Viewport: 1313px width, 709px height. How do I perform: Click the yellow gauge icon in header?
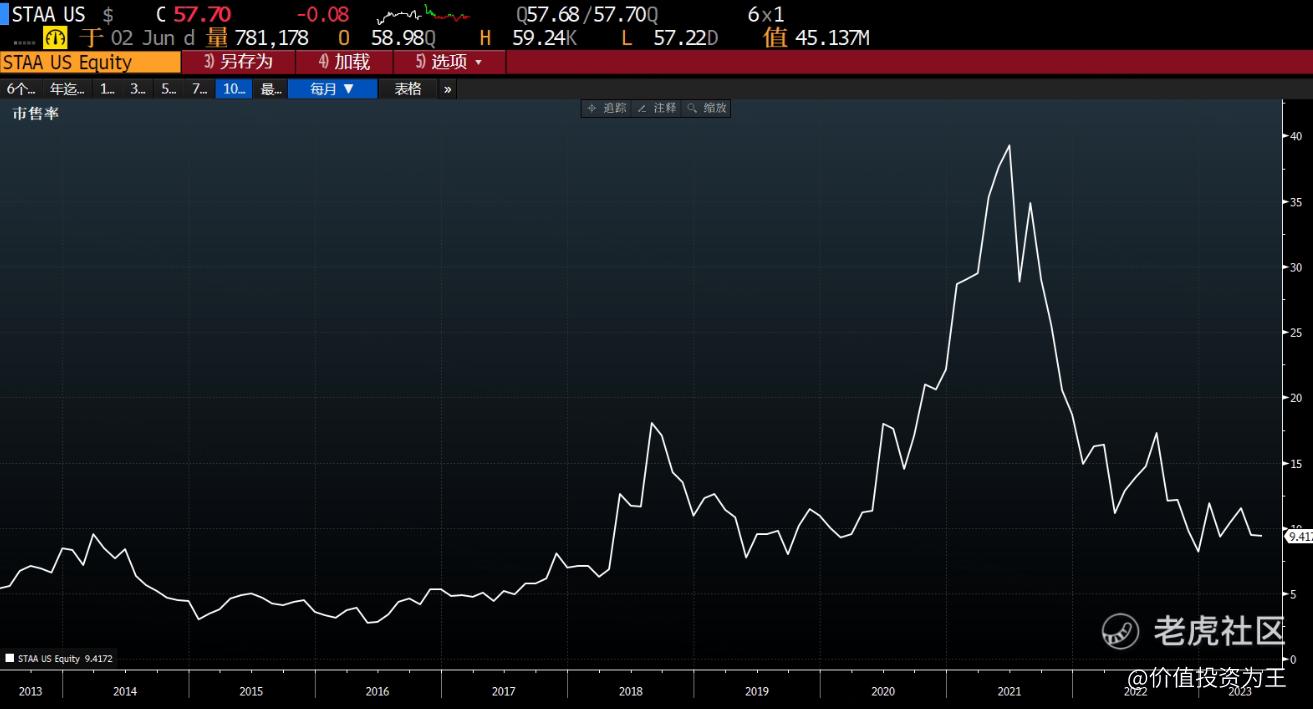(55, 38)
